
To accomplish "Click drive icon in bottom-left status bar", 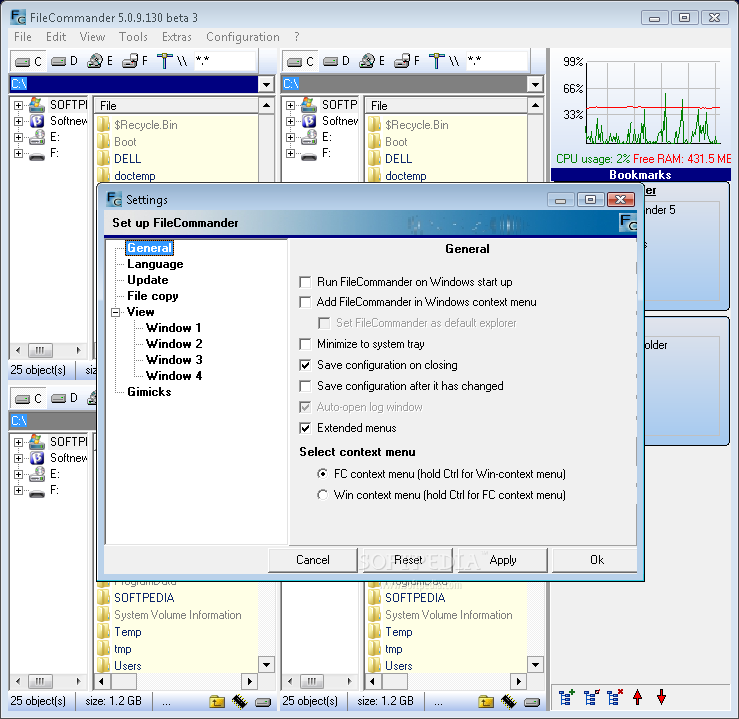I will click(x=263, y=703).
